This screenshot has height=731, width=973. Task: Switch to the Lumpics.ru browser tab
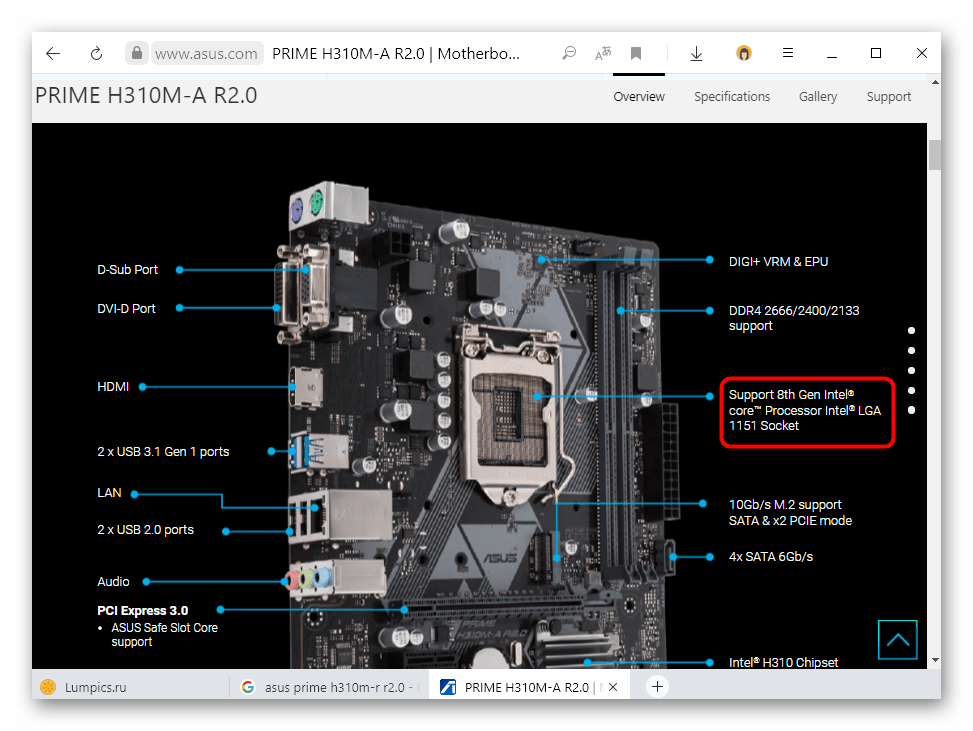tap(130, 688)
